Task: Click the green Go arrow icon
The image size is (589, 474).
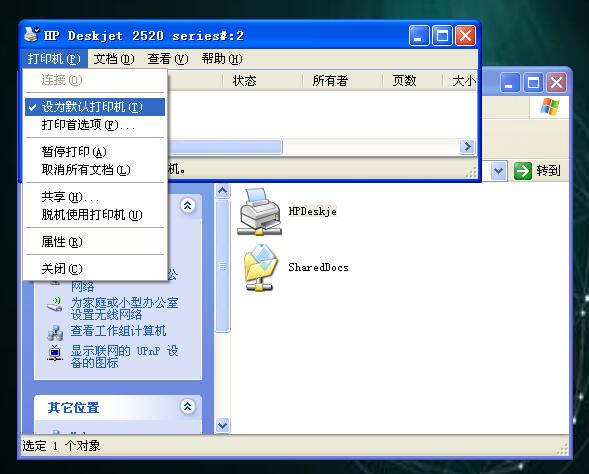Action: pyautogui.click(x=523, y=171)
